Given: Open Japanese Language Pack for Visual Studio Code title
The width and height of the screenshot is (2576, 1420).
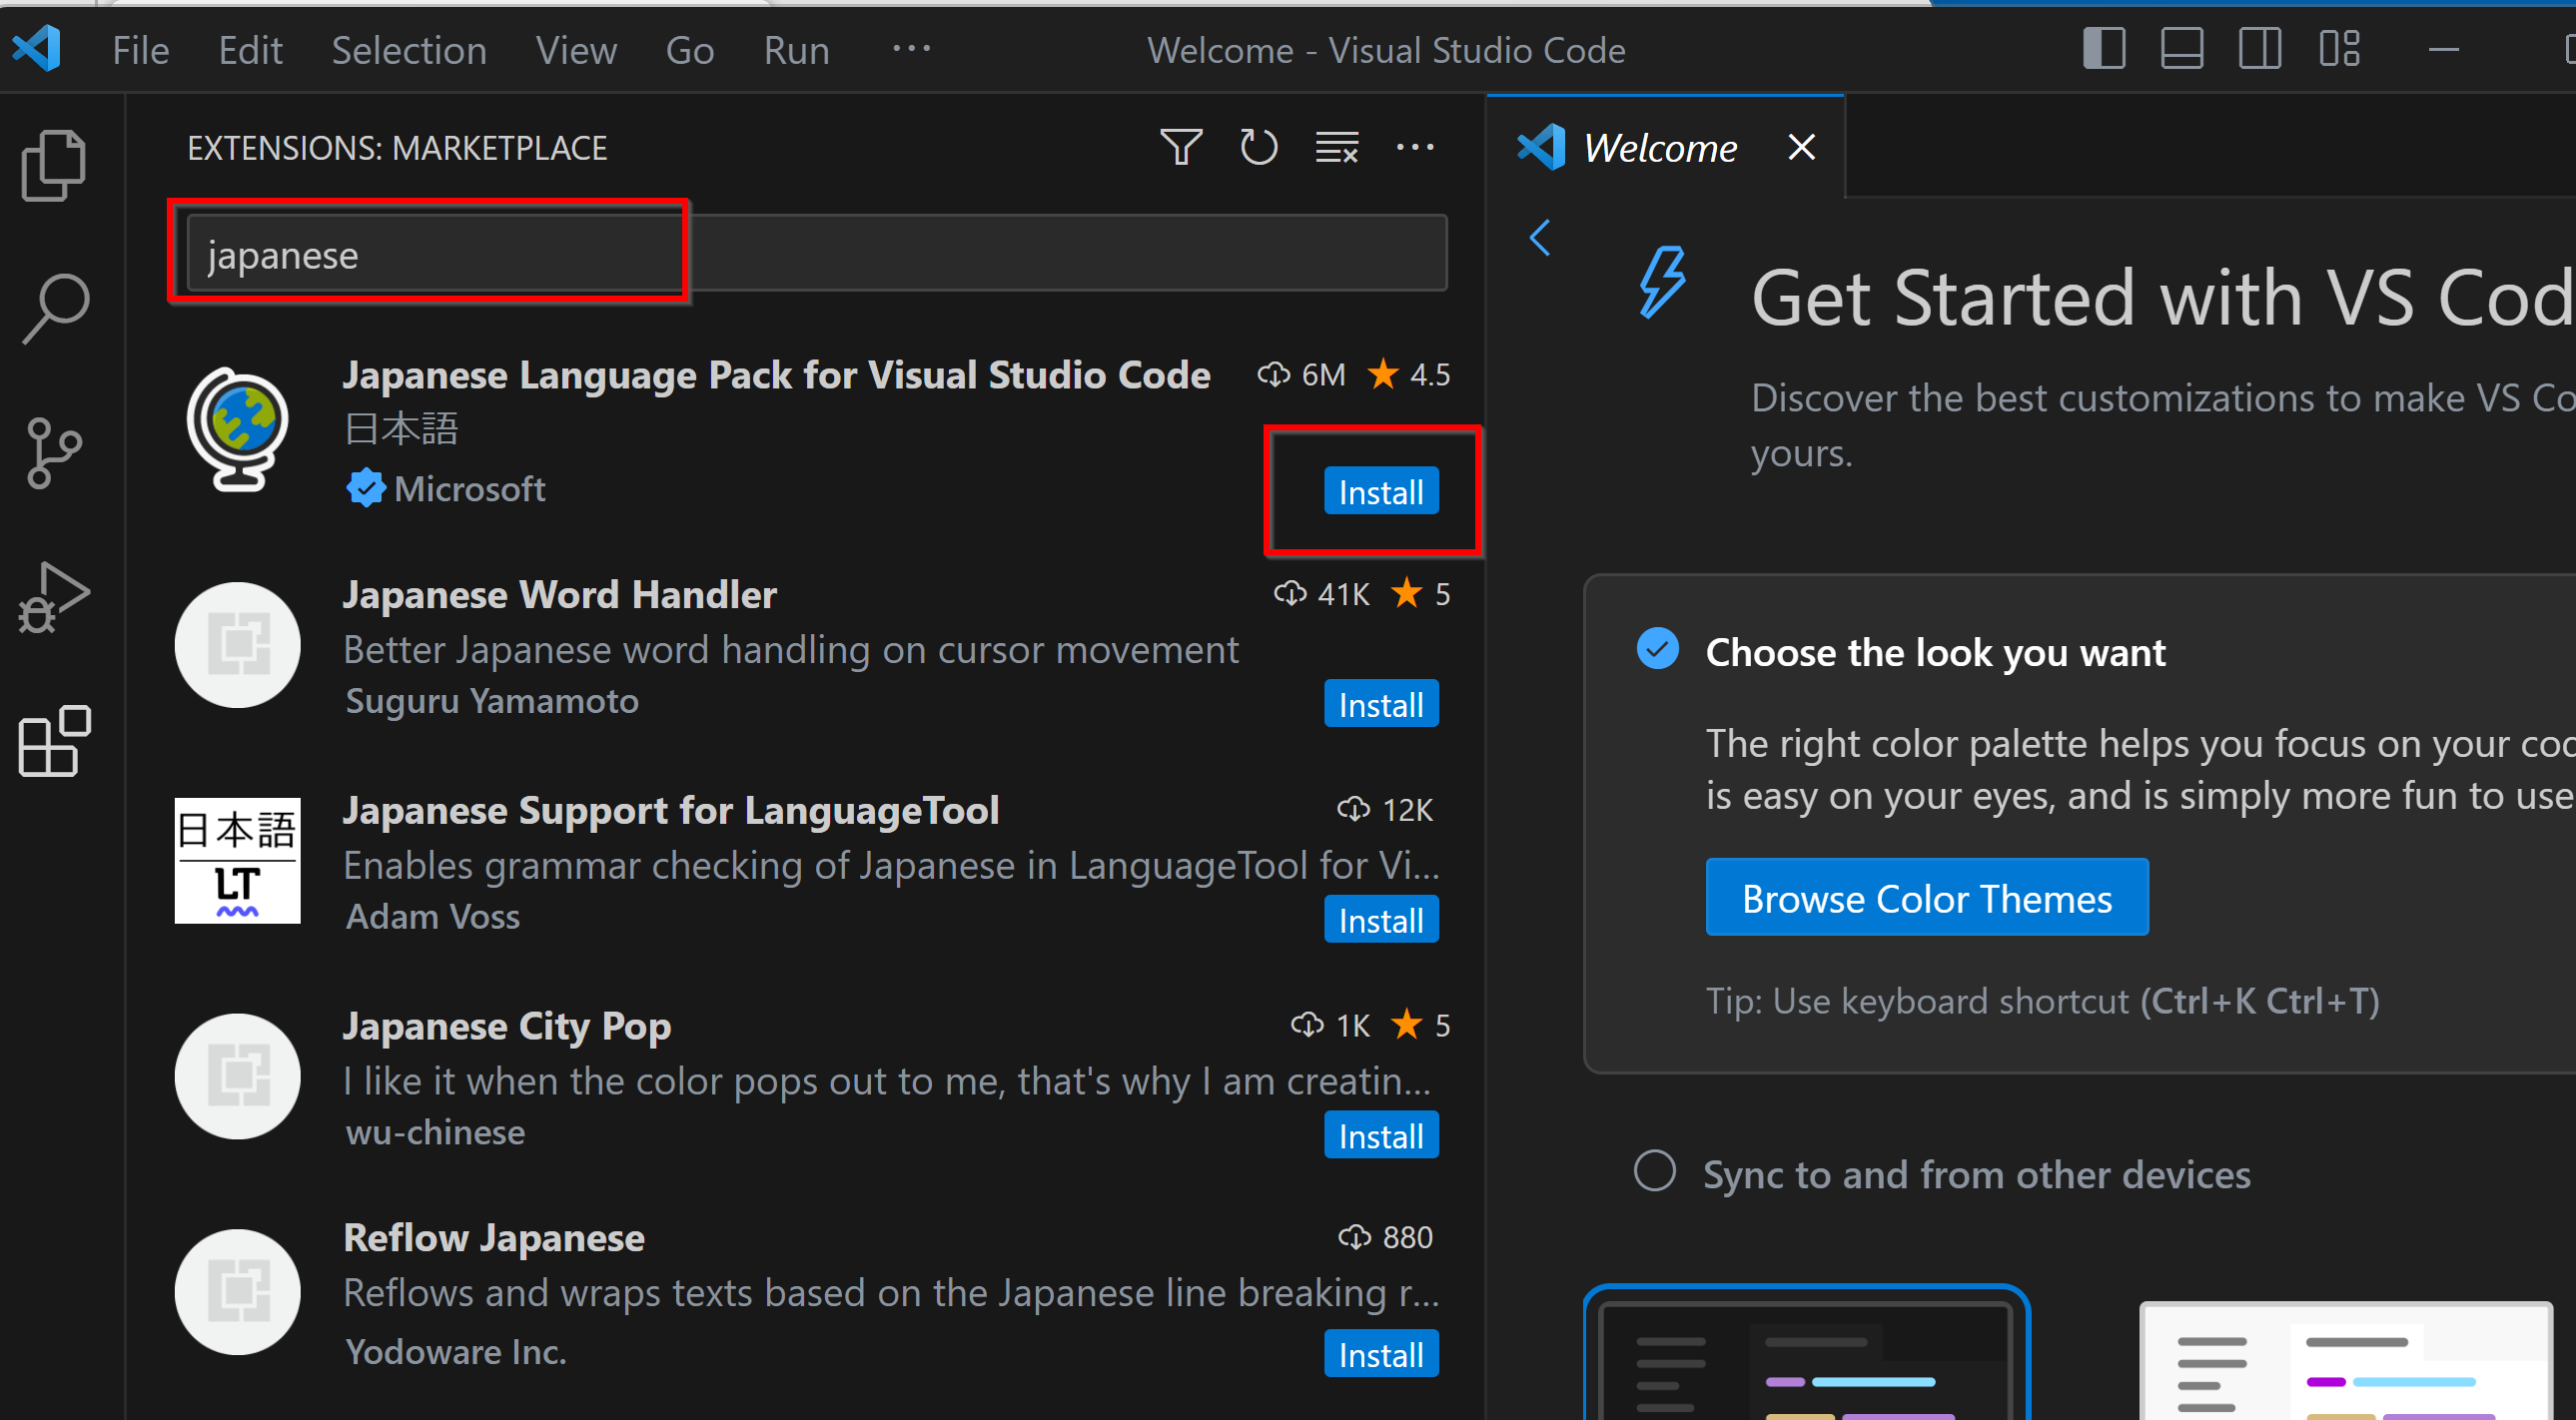Looking at the screenshot, I should [x=776, y=375].
